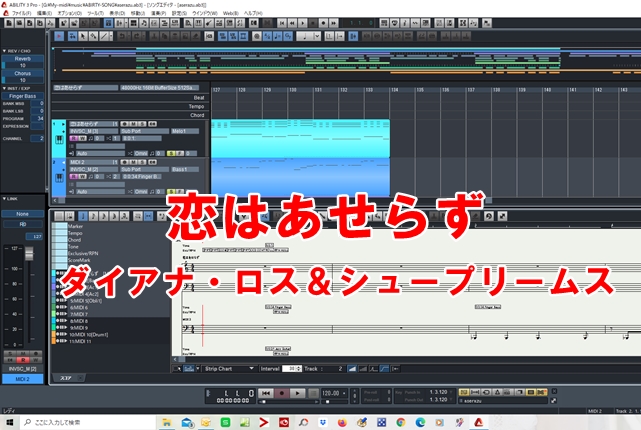Click the Record button in transport panel
Image resolution: width=641 pixels, height=430 pixels.
[x=282, y=393]
